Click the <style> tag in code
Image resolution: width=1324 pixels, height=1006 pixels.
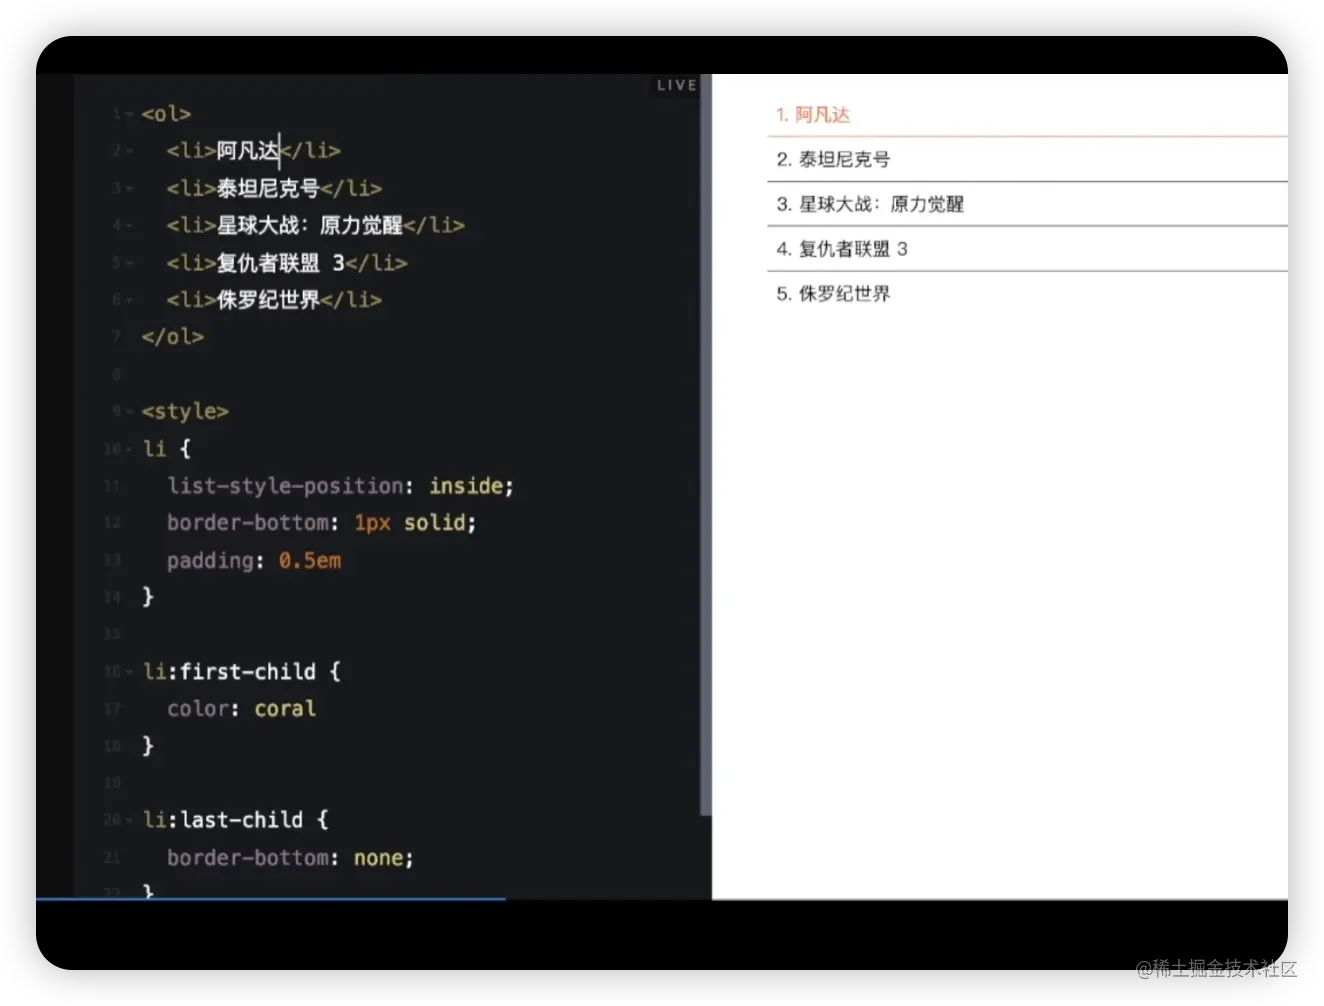pyautogui.click(x=185, y=411)
